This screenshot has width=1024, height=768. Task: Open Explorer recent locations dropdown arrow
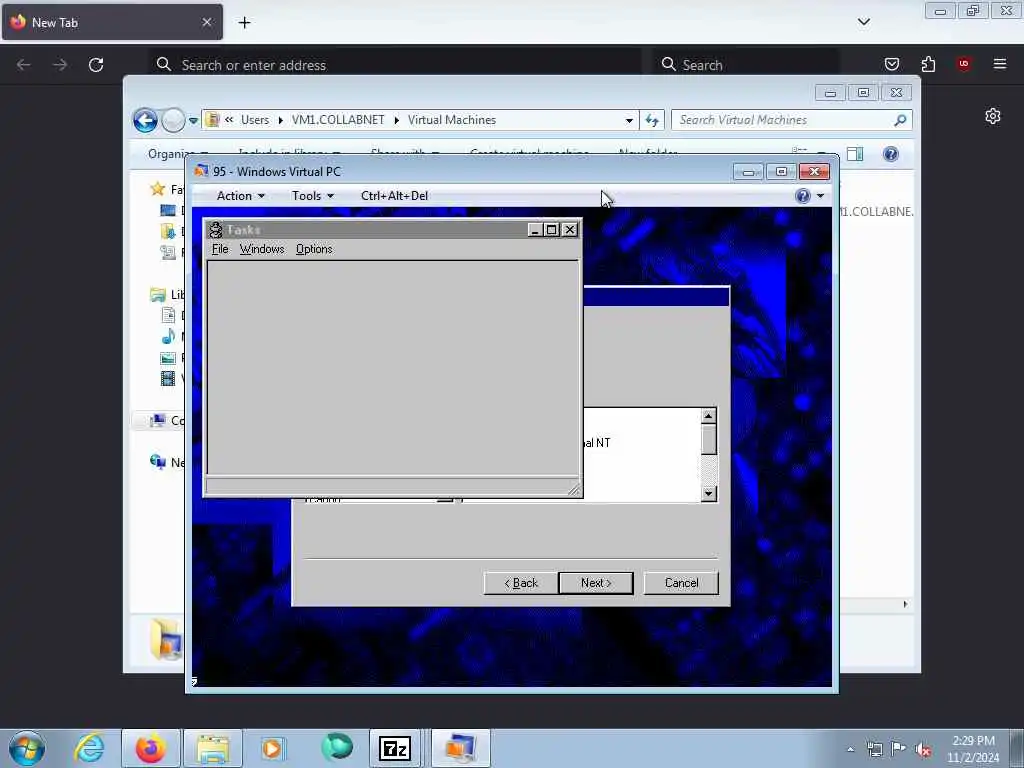click(193, 120)
